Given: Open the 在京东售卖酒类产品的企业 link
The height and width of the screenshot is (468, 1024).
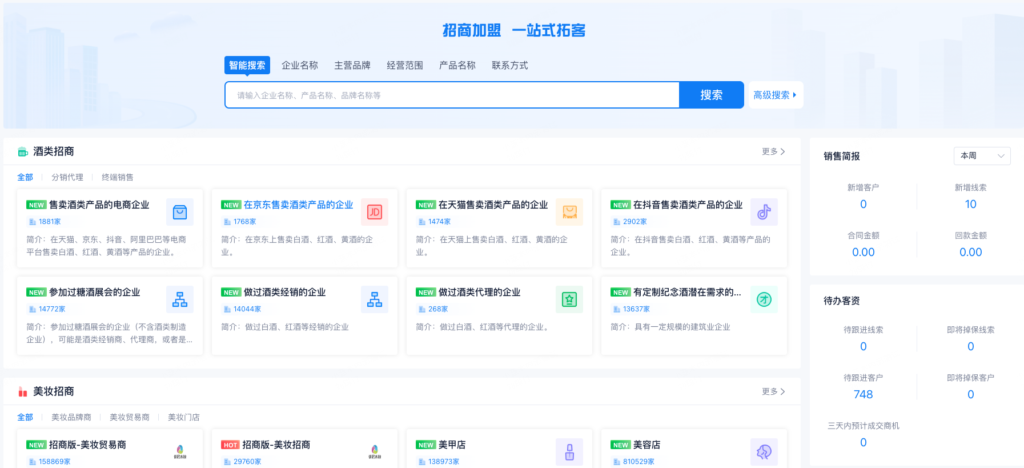Looking at the screenshot, I should pos(298,205).
